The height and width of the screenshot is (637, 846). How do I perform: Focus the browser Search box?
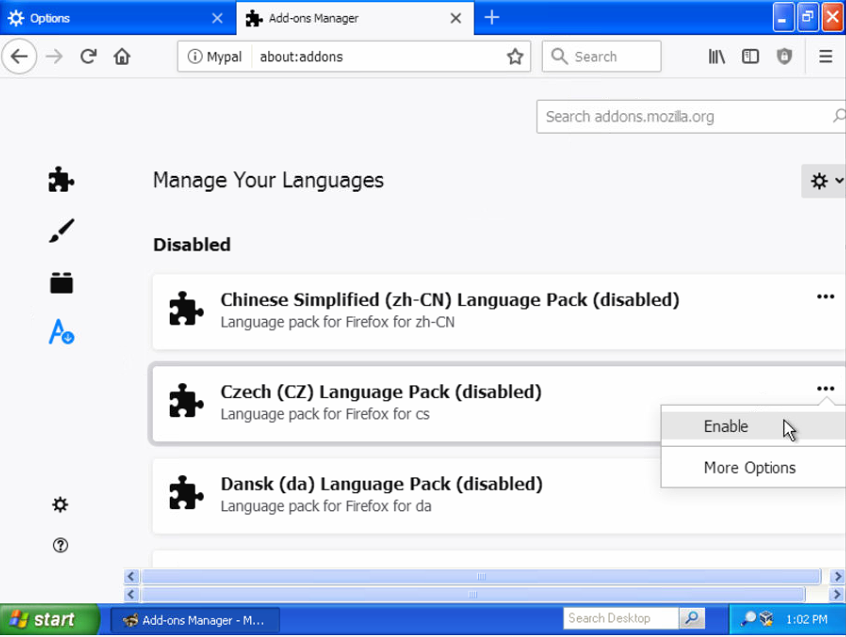pos(602,56)
